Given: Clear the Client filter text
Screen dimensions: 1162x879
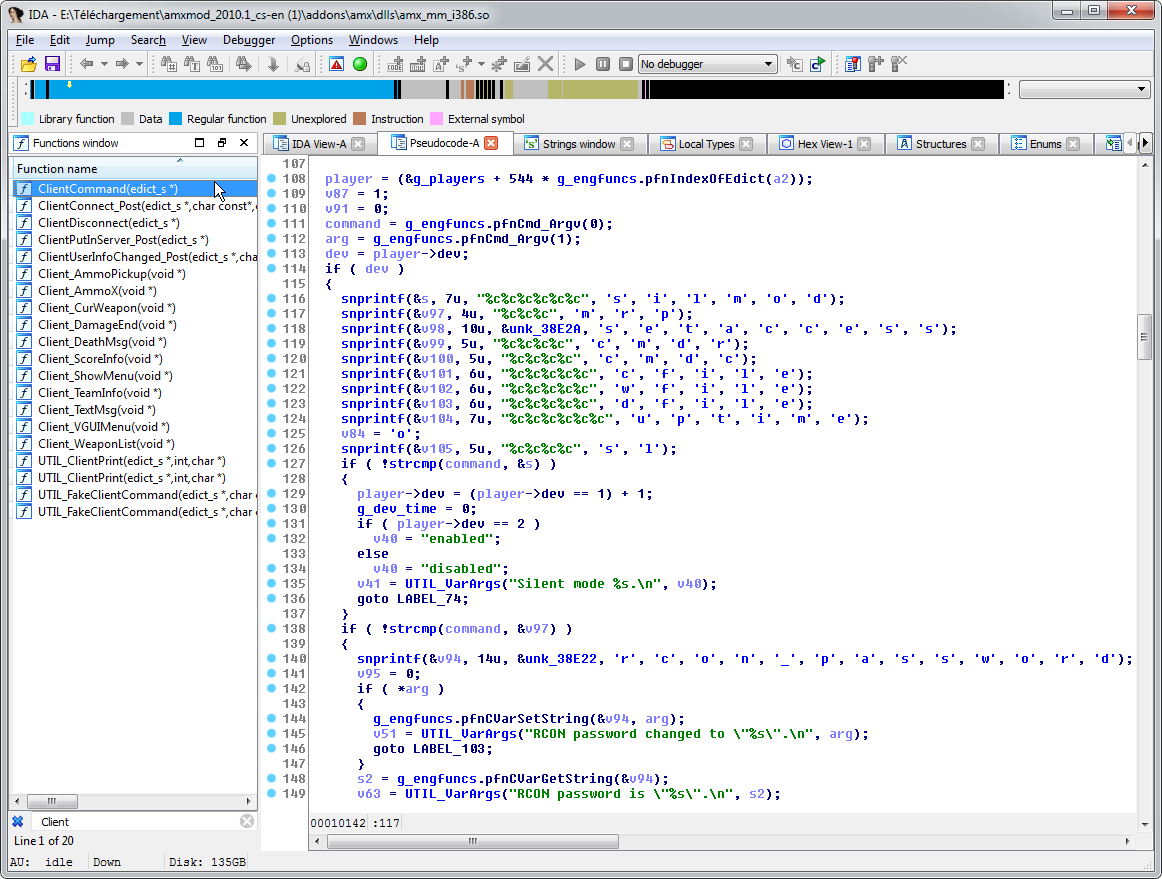Looking at the screenshot, I should (x=247, y=822).
